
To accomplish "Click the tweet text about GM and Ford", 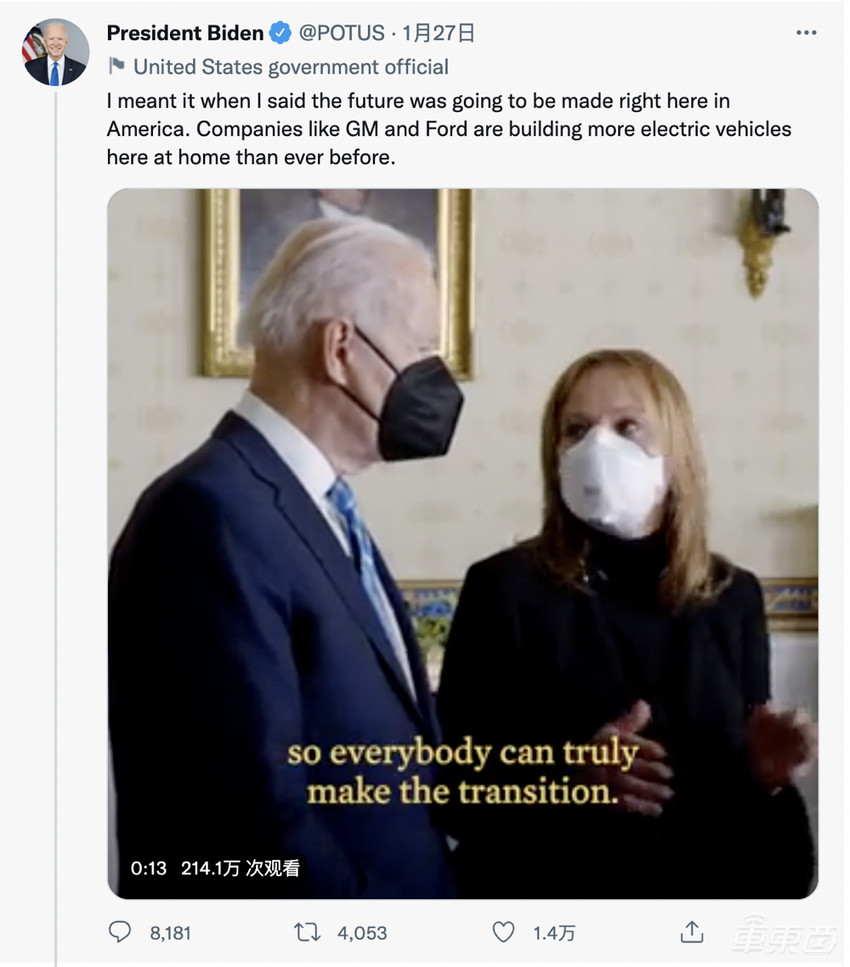I will [448, 130].
